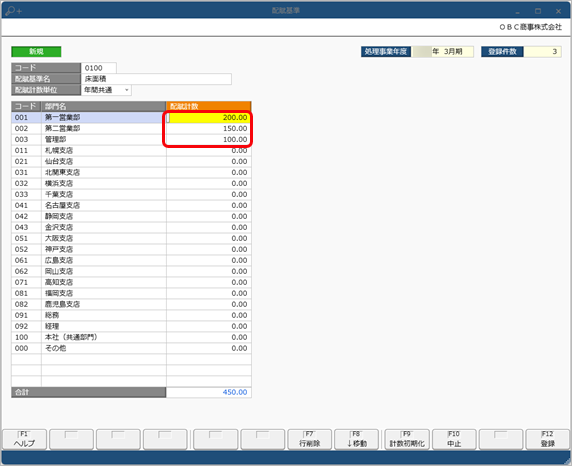The height and width of the screenshot is (466, 572).
Task: Click the F10 中止 button
Action: click(454, 439)
